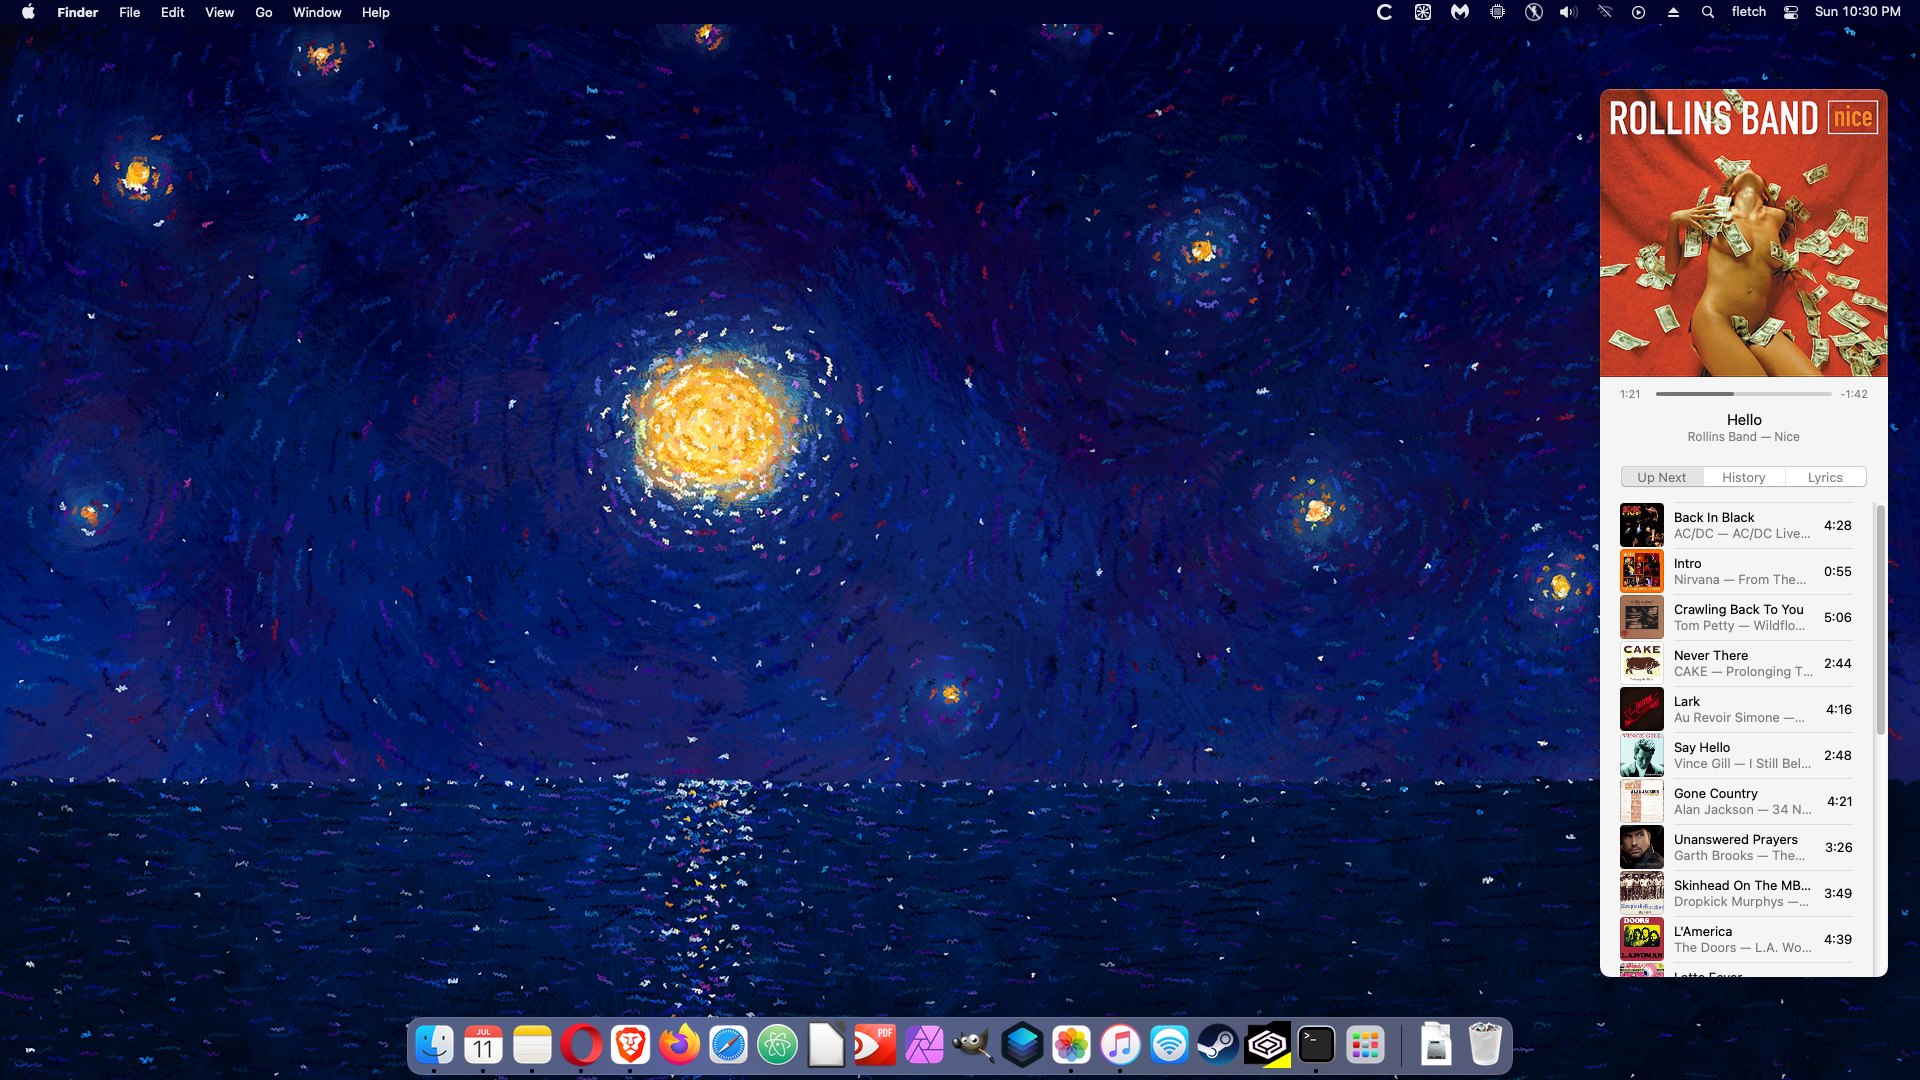Open LibreOffice from the Dock
The image size is (1920, 1080).
point(826,1045)
